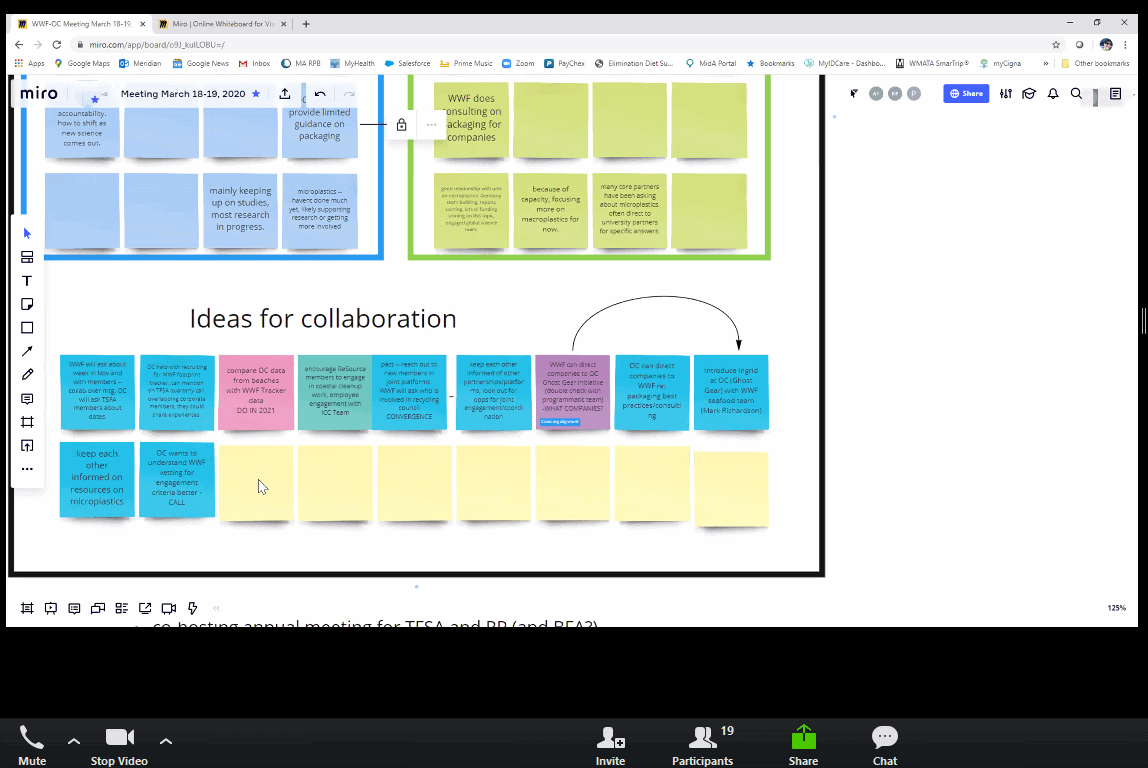Expand the video options caret beside Stop Video
This screenshot has width=1148, height=768.
pos(166,742)
